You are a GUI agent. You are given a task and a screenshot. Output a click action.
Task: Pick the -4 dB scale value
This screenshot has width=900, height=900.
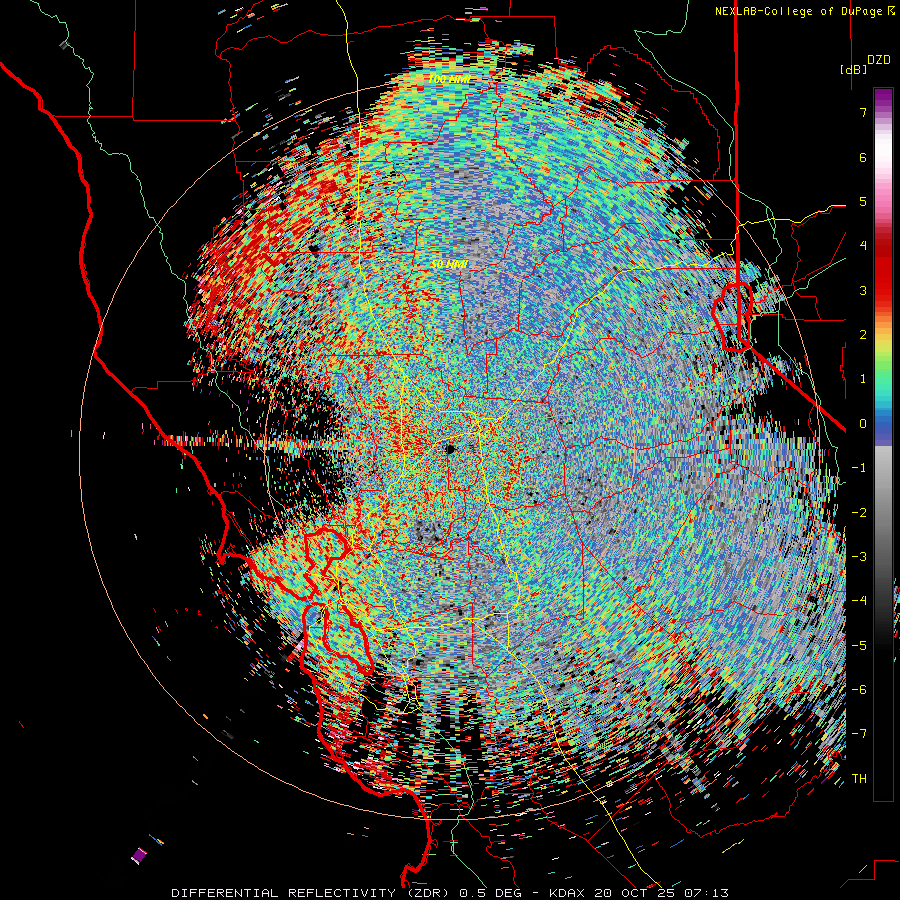[859, 601]
